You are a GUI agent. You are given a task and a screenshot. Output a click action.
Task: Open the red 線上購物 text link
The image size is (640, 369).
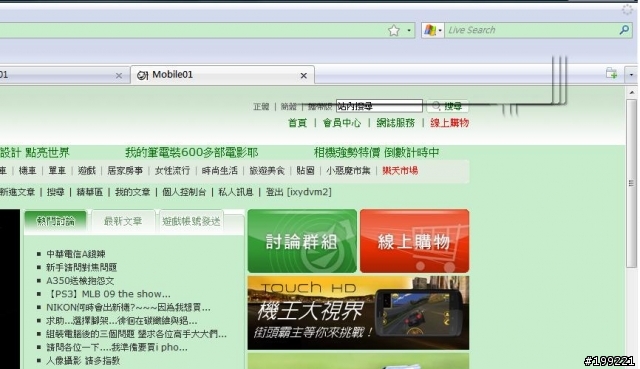point(449,123)
